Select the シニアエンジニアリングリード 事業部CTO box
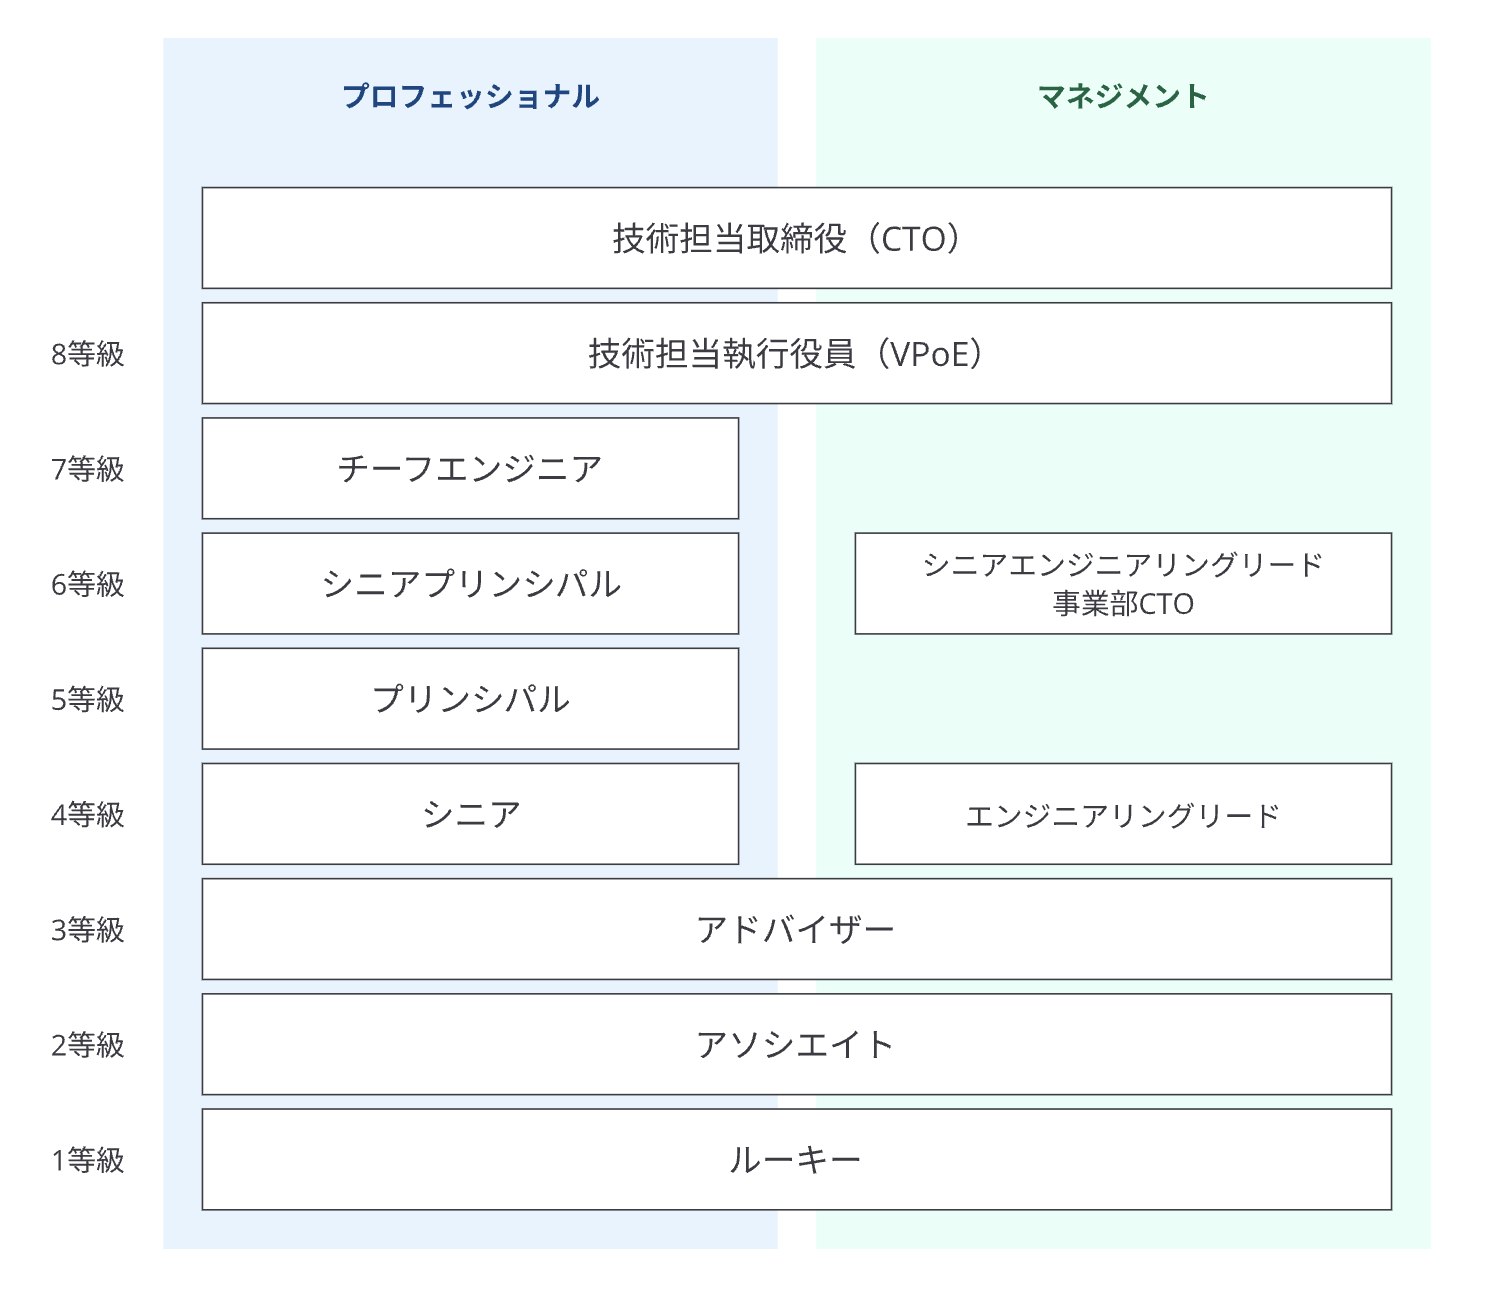The width and height of the screenshot is (1504, 1294). [x=1122, y=583]
